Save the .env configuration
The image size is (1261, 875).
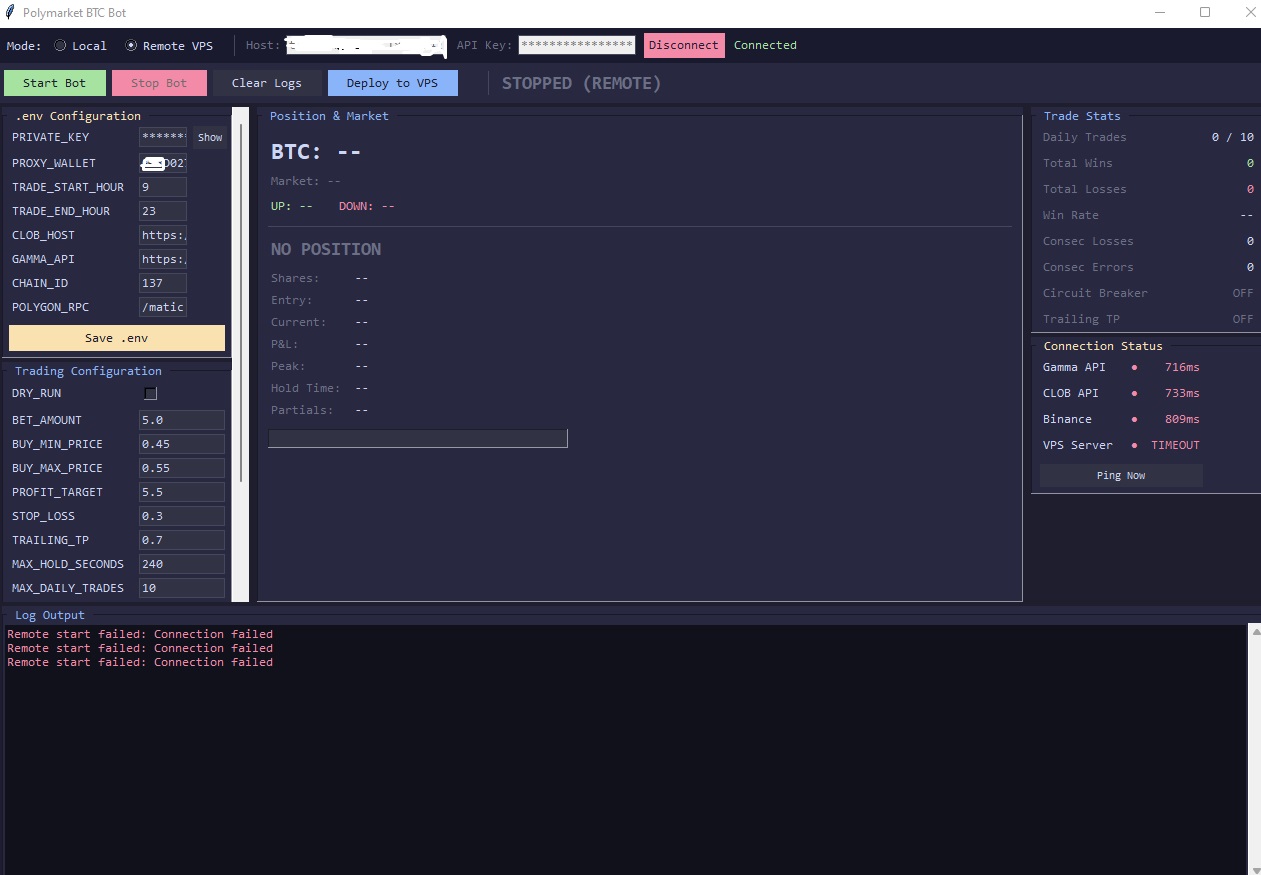[x=117, y=338]
